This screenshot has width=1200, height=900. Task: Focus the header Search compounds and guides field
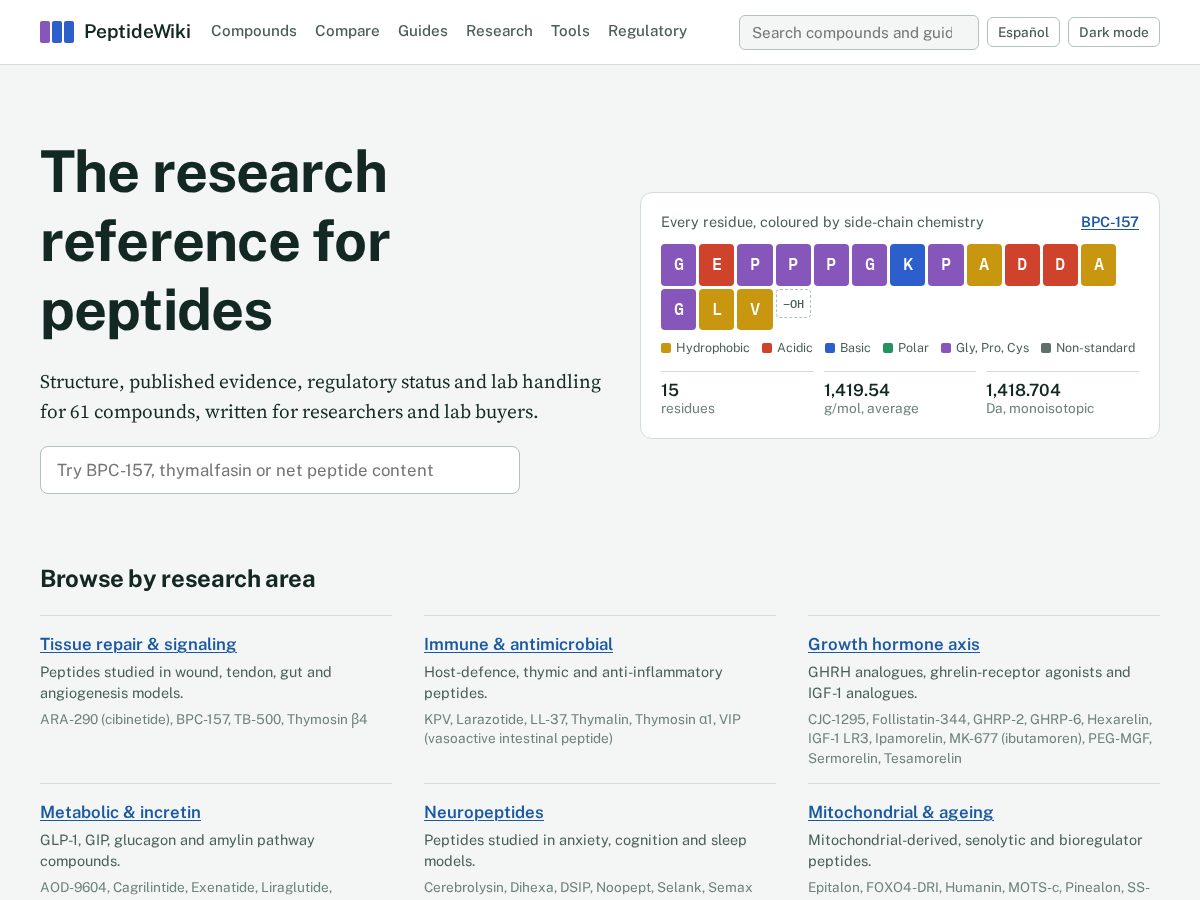point(859,32)
